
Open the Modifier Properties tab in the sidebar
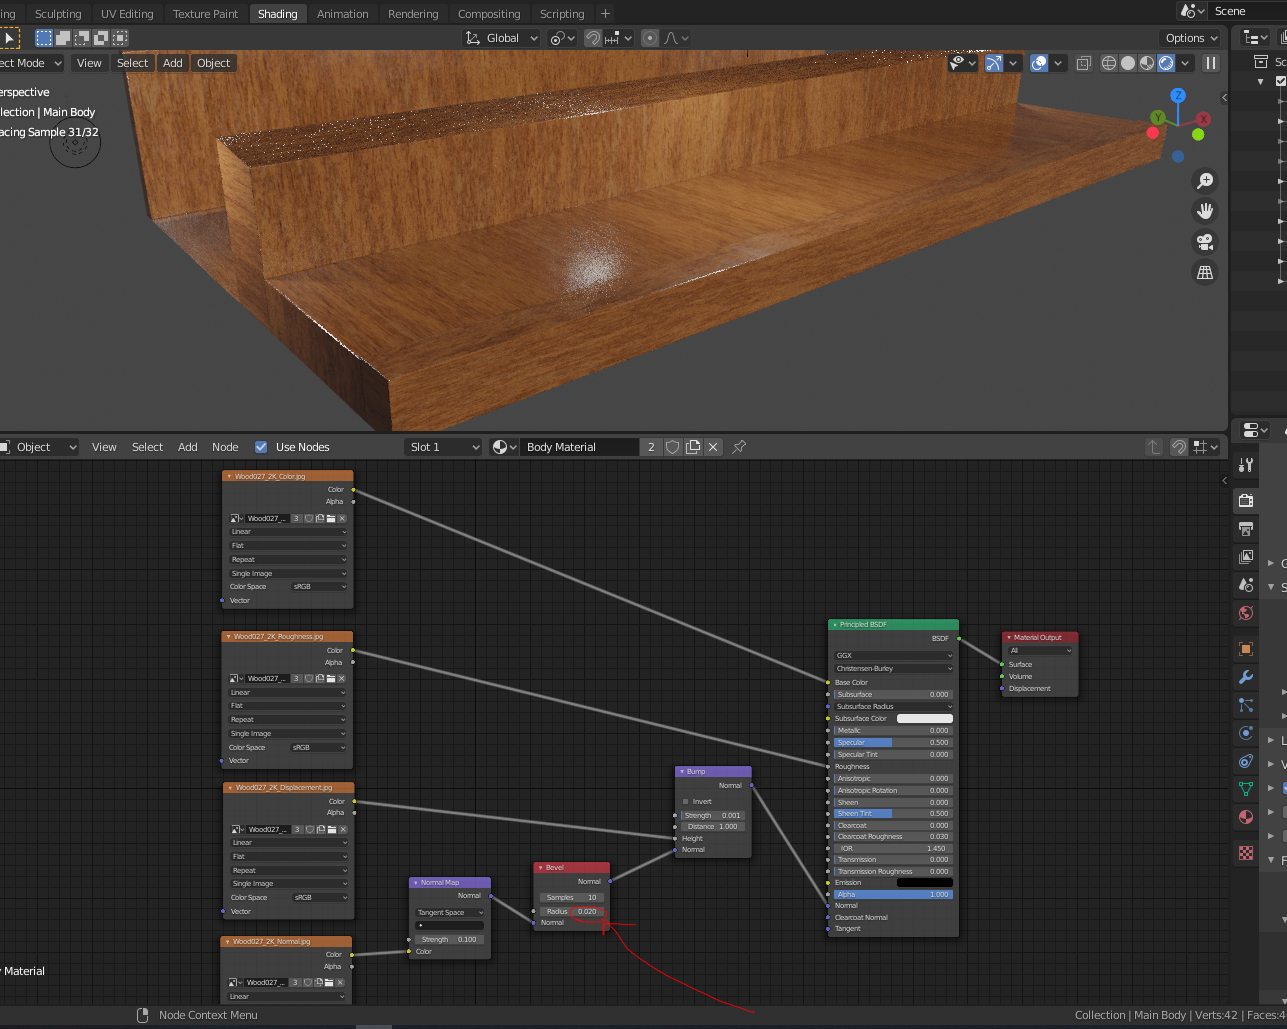point(1245,676)
